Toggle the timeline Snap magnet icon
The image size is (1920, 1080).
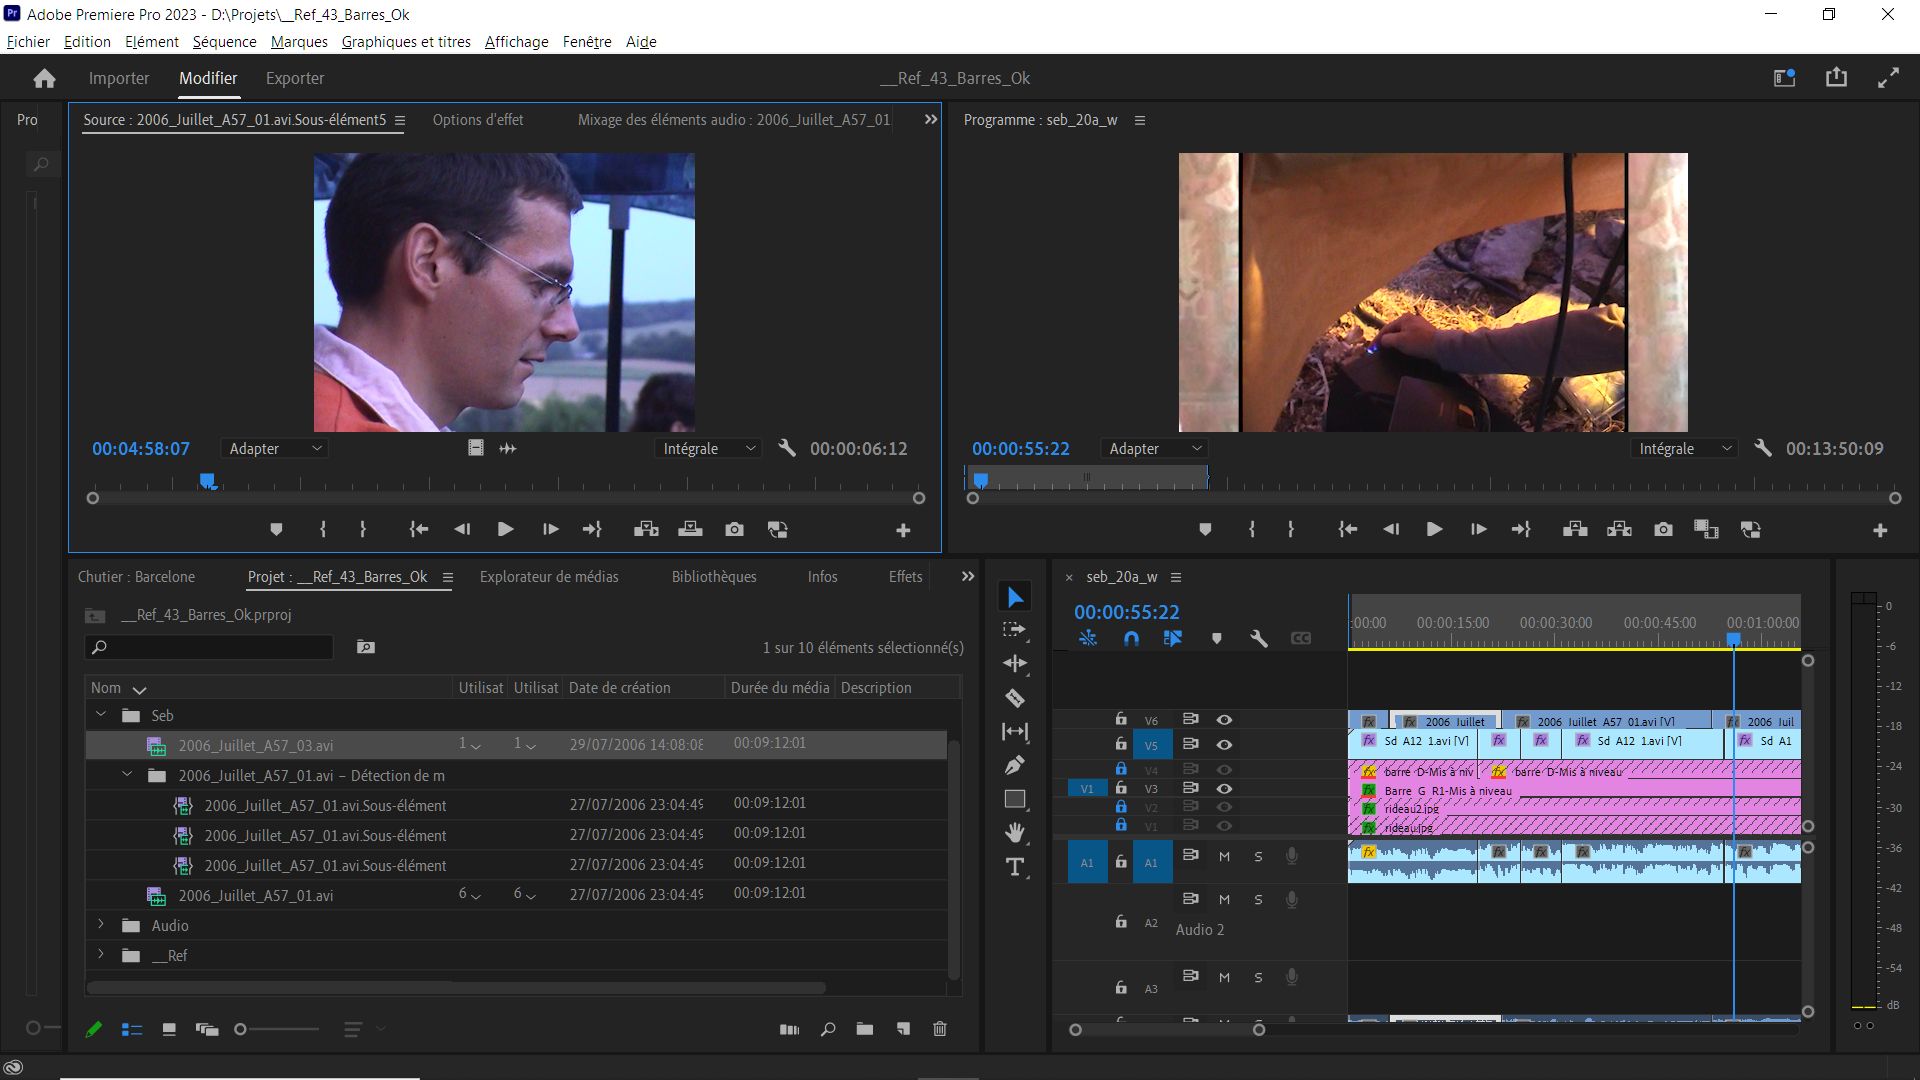click(1131, 638)
